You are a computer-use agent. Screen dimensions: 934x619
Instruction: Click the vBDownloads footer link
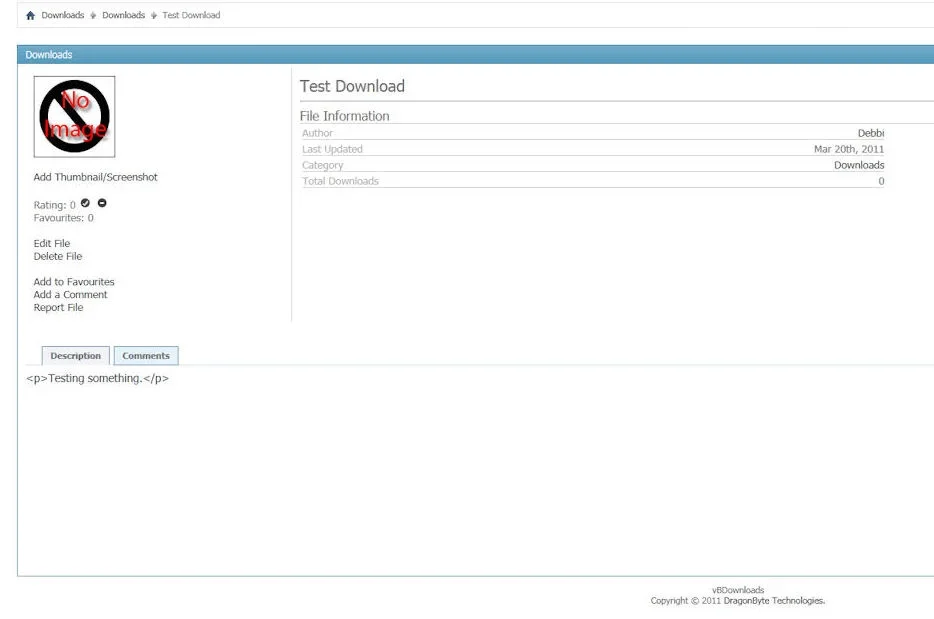(x=737, y=590)
